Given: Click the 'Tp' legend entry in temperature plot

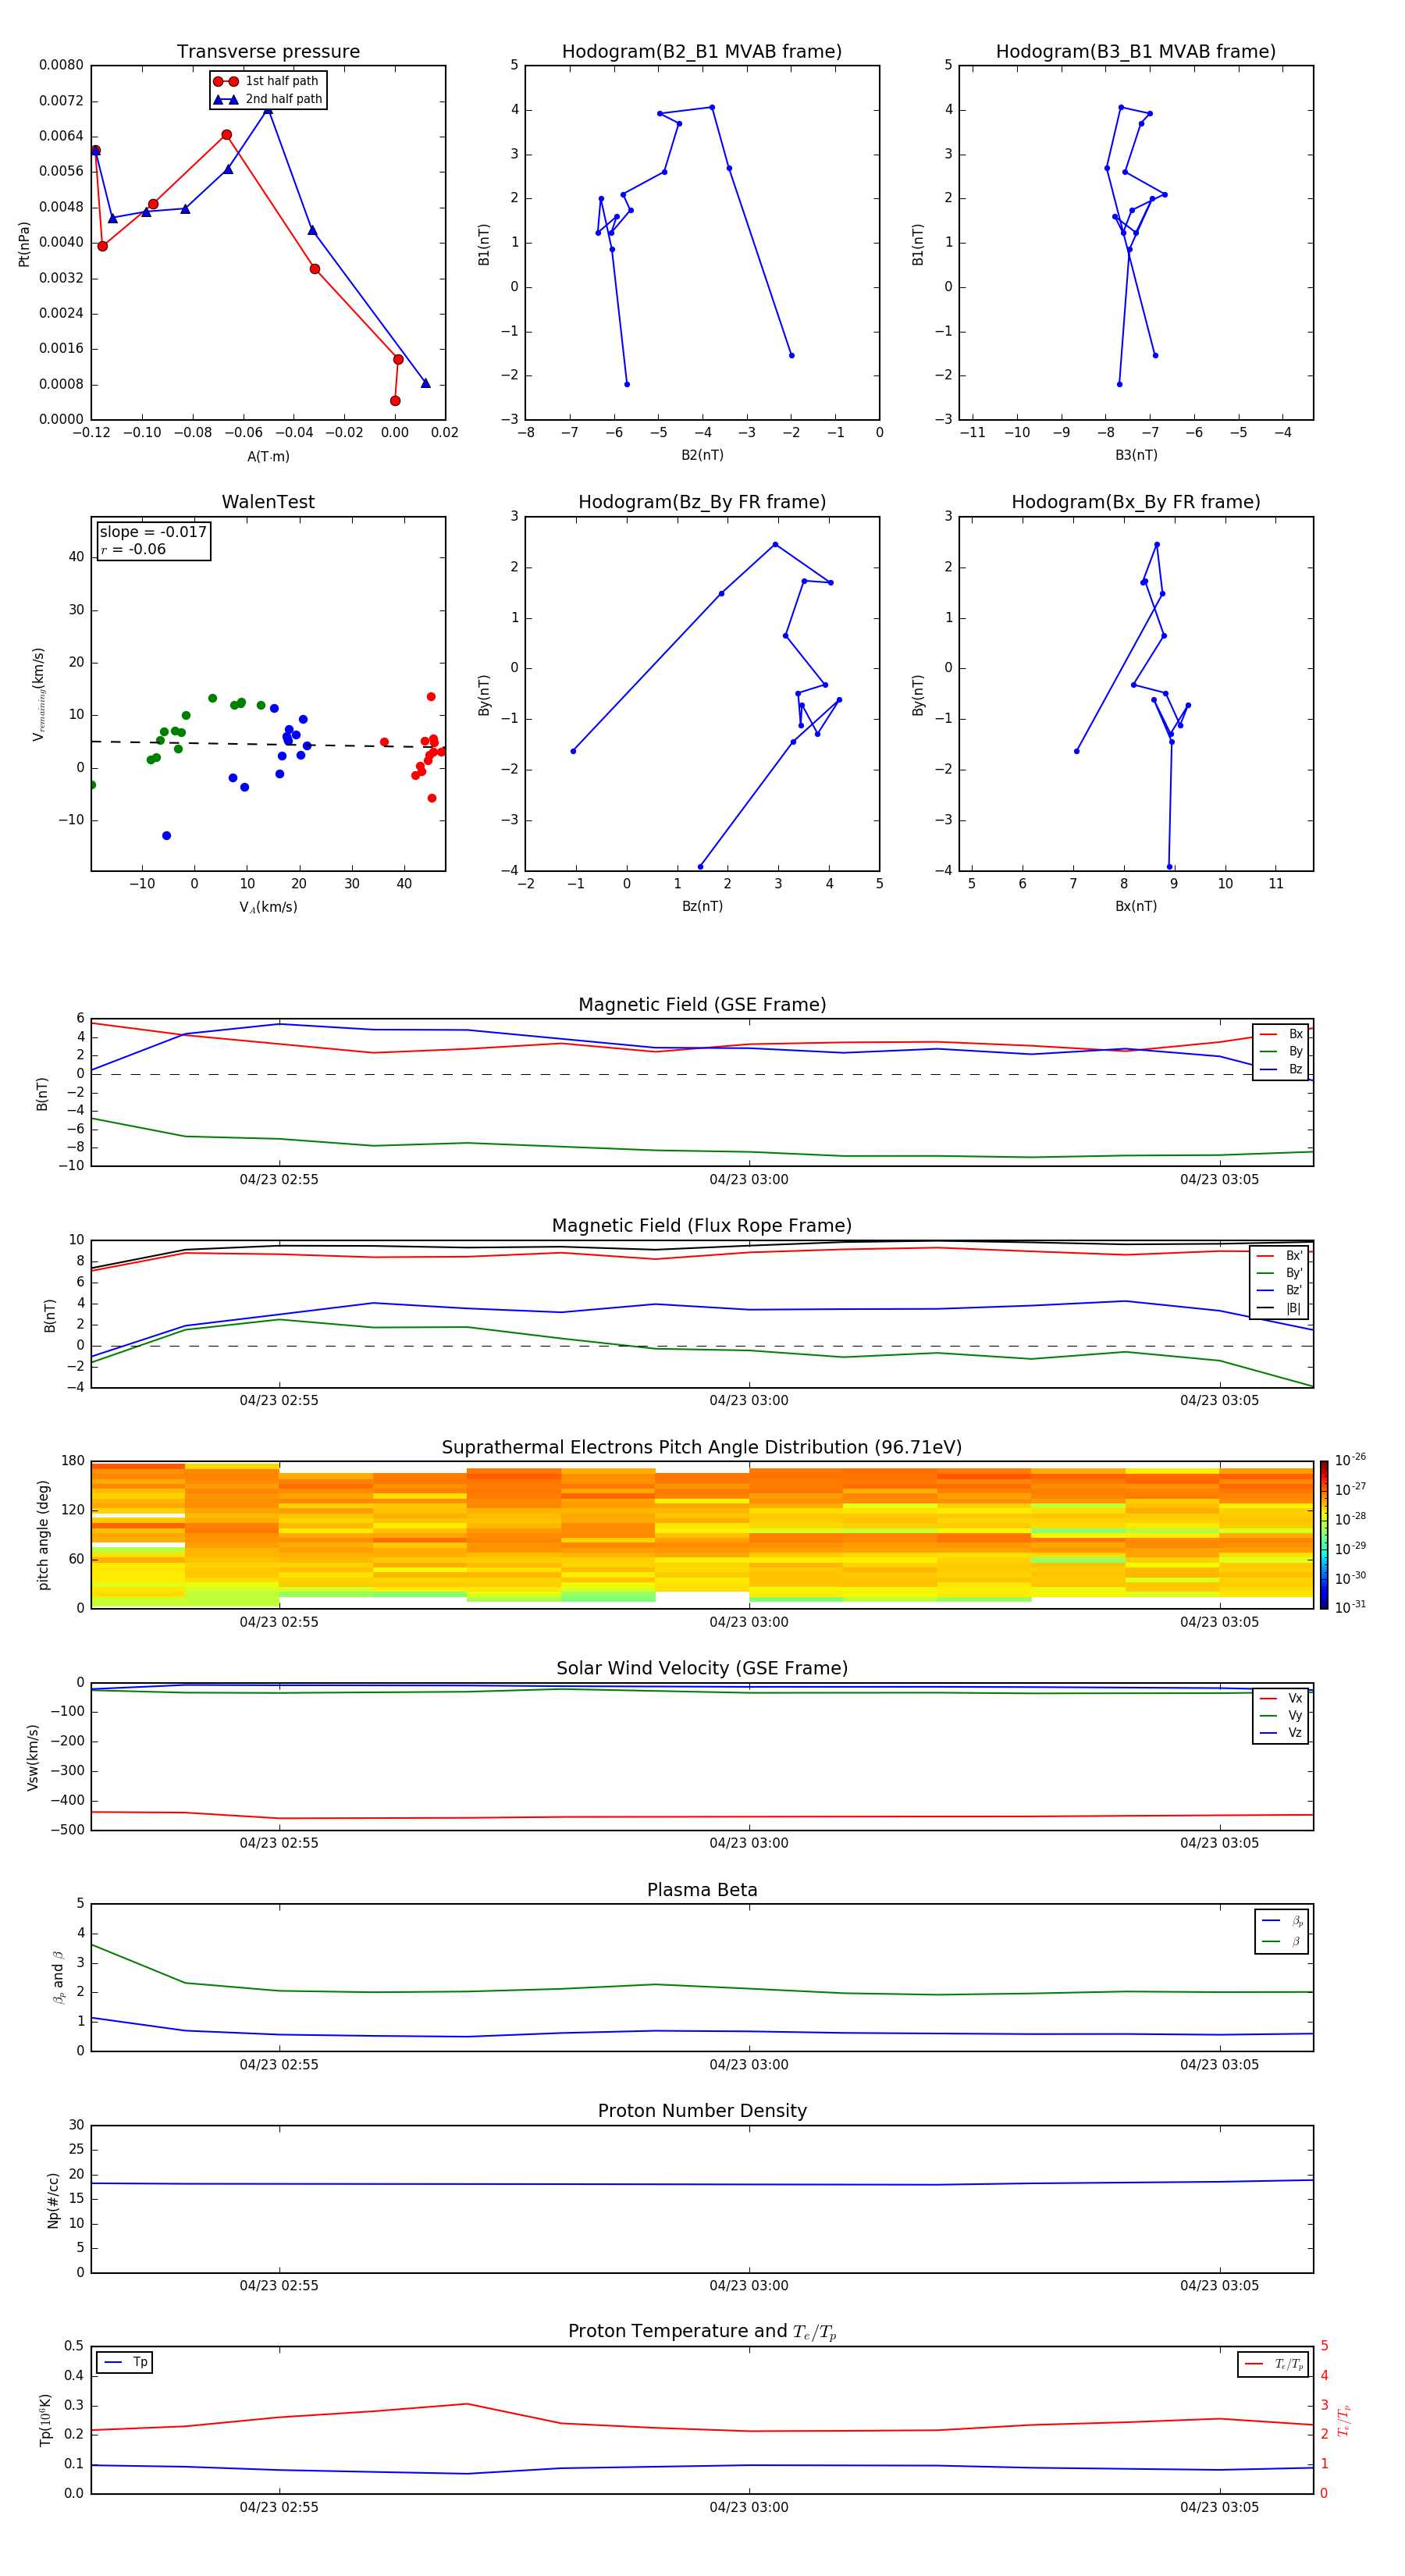Looking at the screenshot, I should coord(125,2363).
